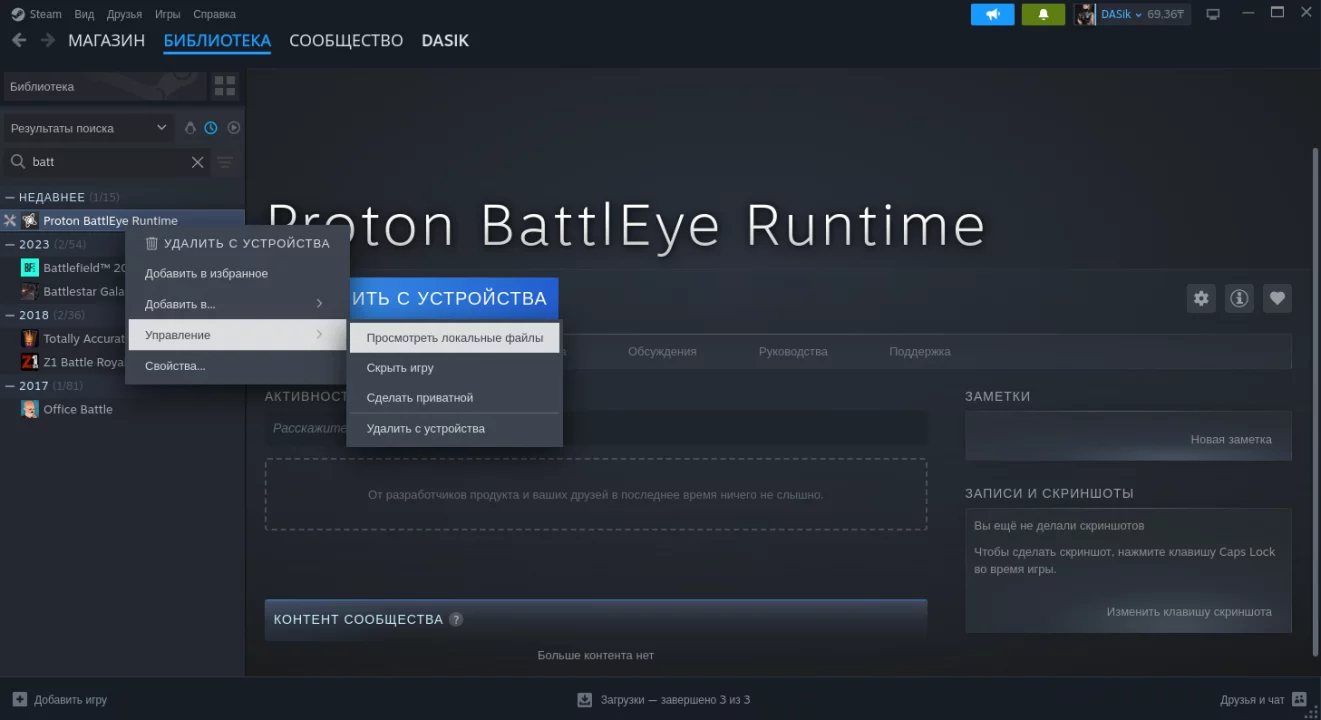The width and height of the screenshot is (1321, 720).
Task: Switch to Big Picture mode icon
Action: [1213, 14]
